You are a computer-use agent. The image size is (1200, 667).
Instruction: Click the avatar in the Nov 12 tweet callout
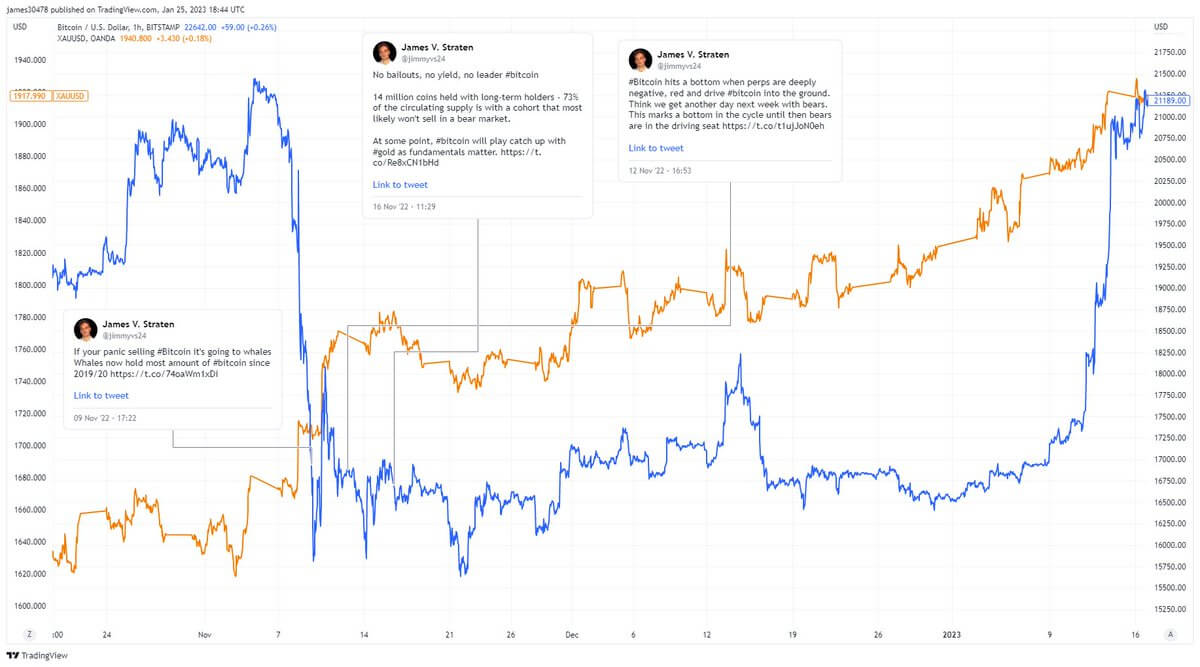pyautogui.click(x=640, y=58)
